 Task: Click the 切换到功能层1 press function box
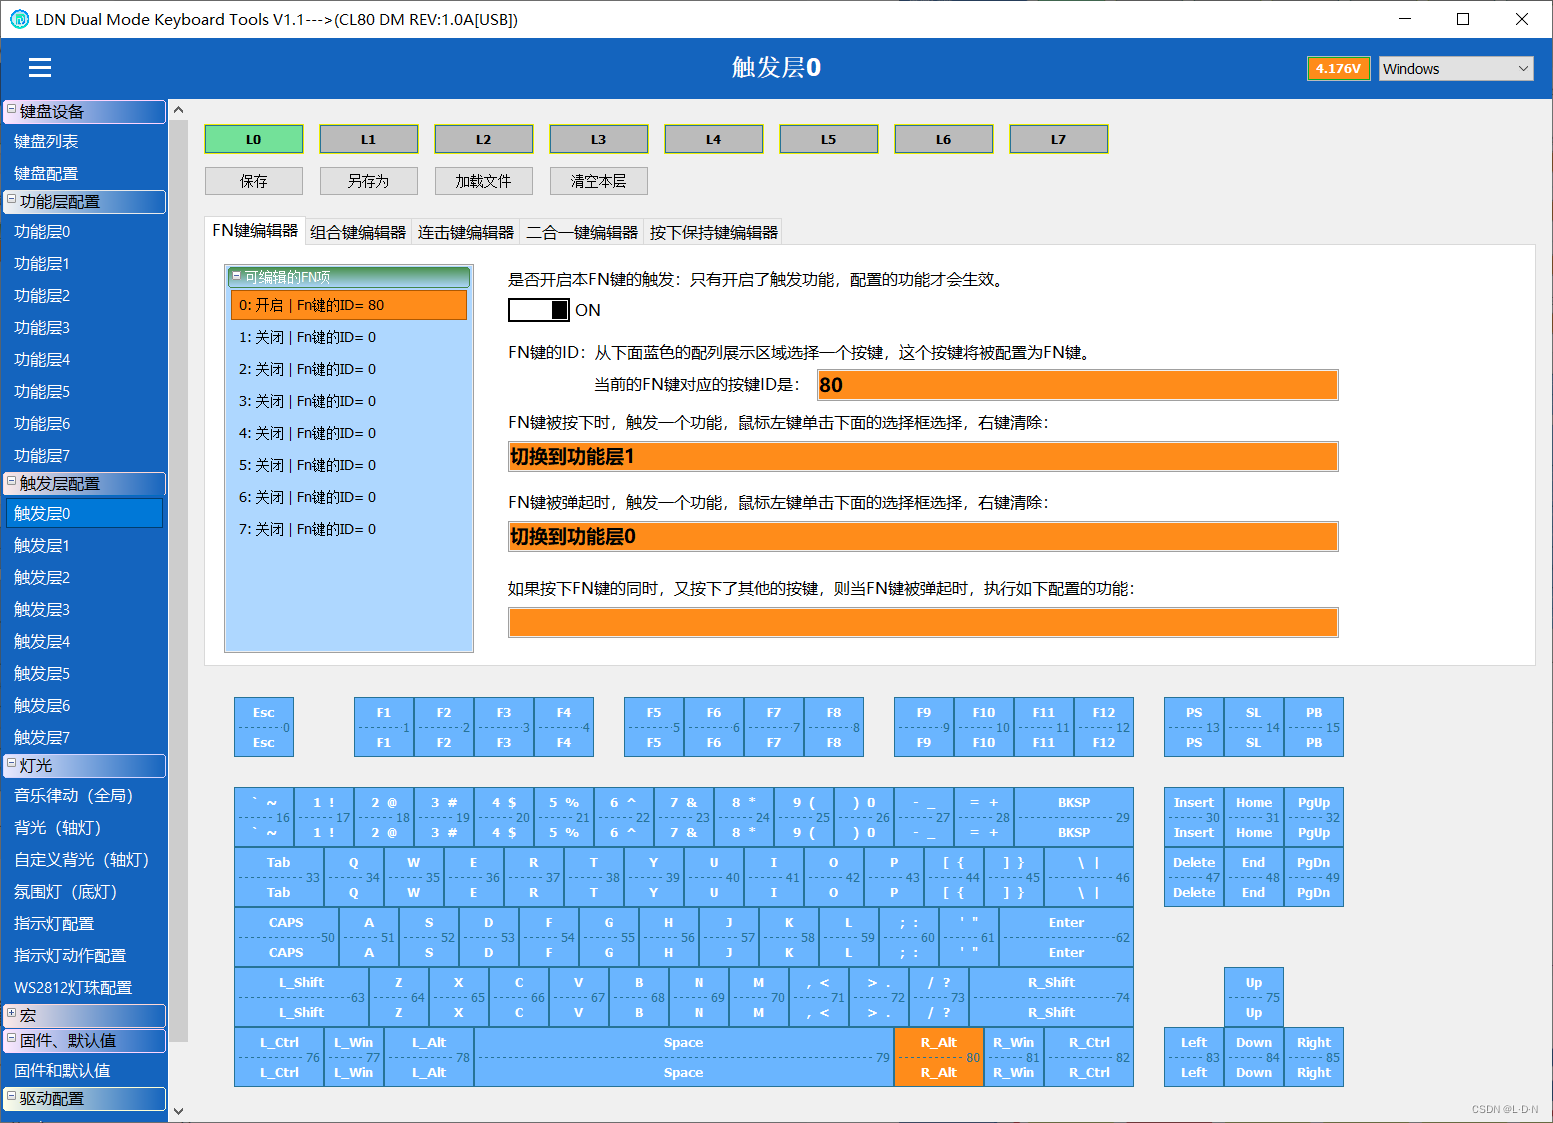point(923,457)
